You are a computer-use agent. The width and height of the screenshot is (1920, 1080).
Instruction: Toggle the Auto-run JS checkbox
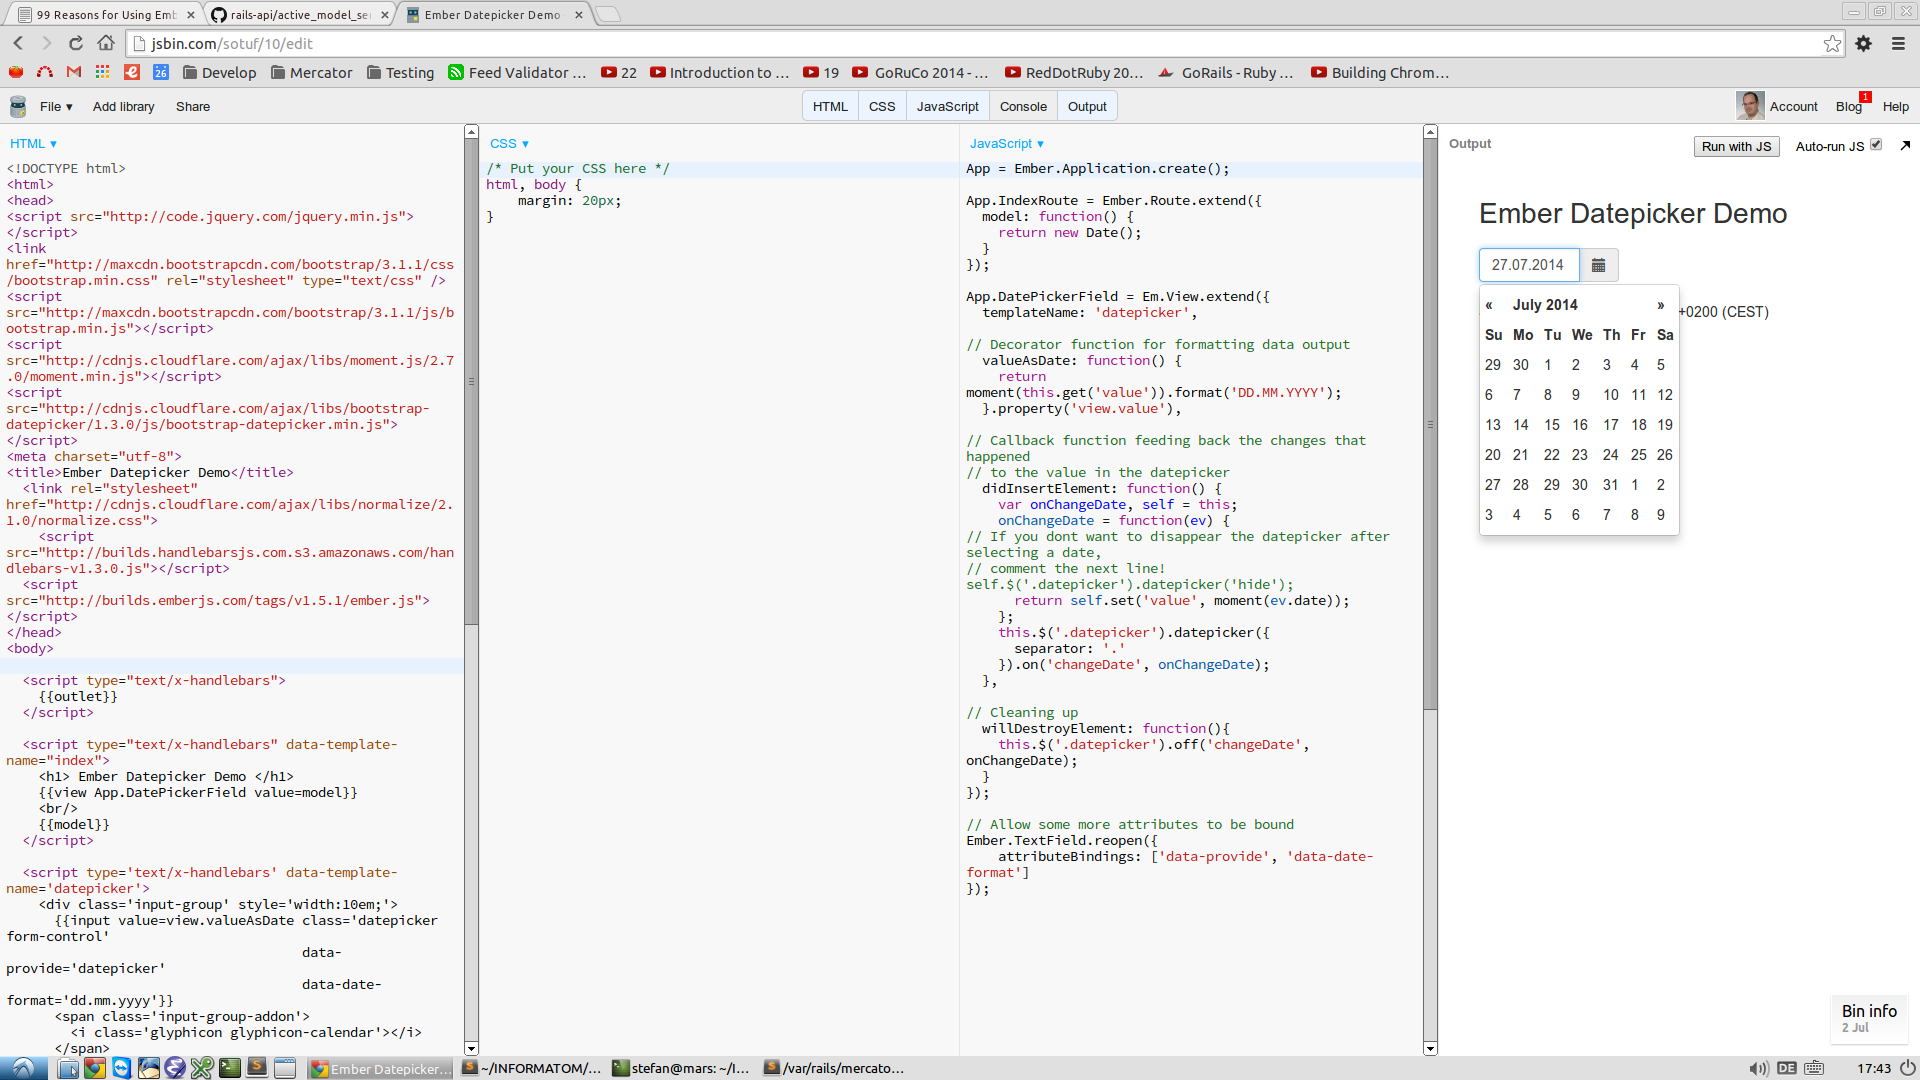[1876, 145]
